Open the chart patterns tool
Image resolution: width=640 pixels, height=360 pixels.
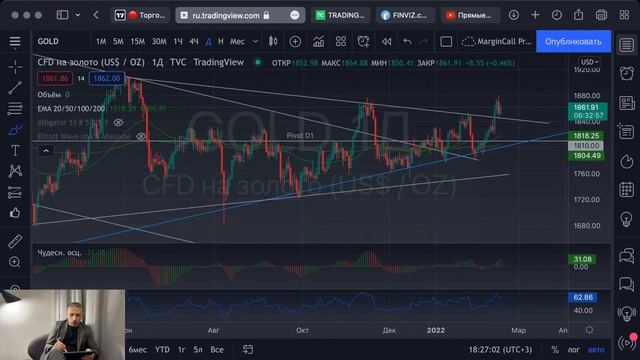(15, 171)
